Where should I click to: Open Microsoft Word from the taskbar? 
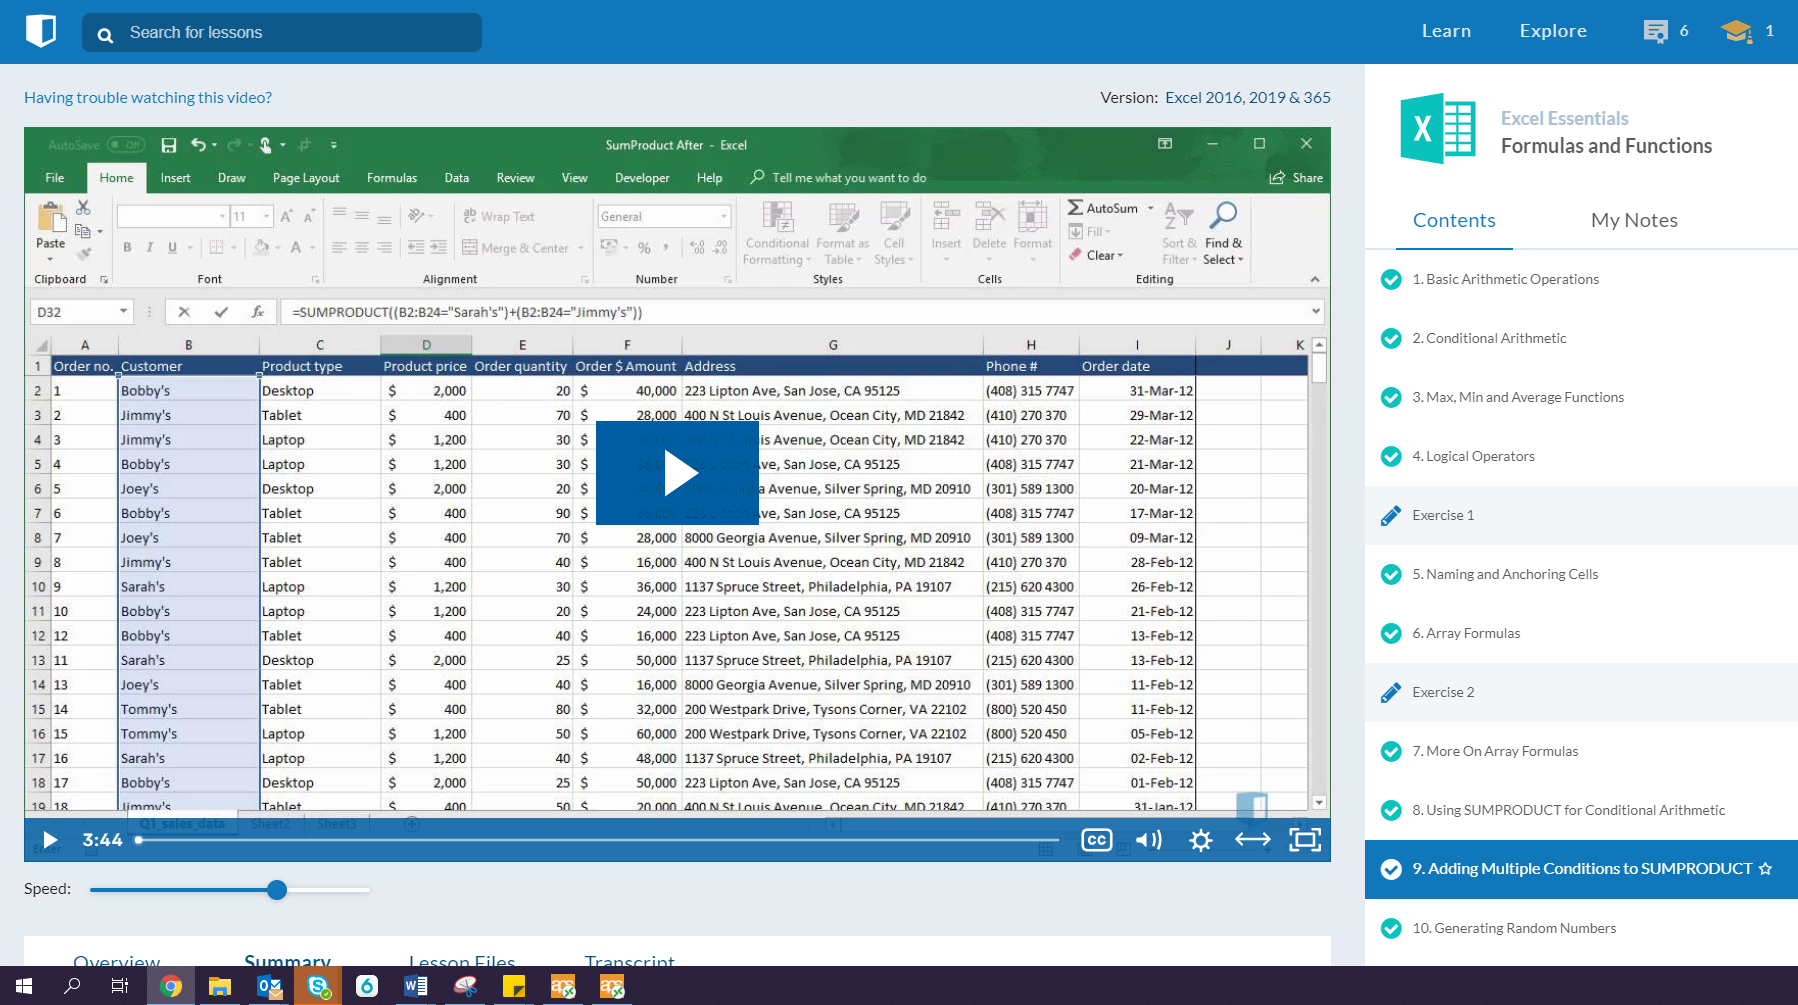click(x=416, y=986)
